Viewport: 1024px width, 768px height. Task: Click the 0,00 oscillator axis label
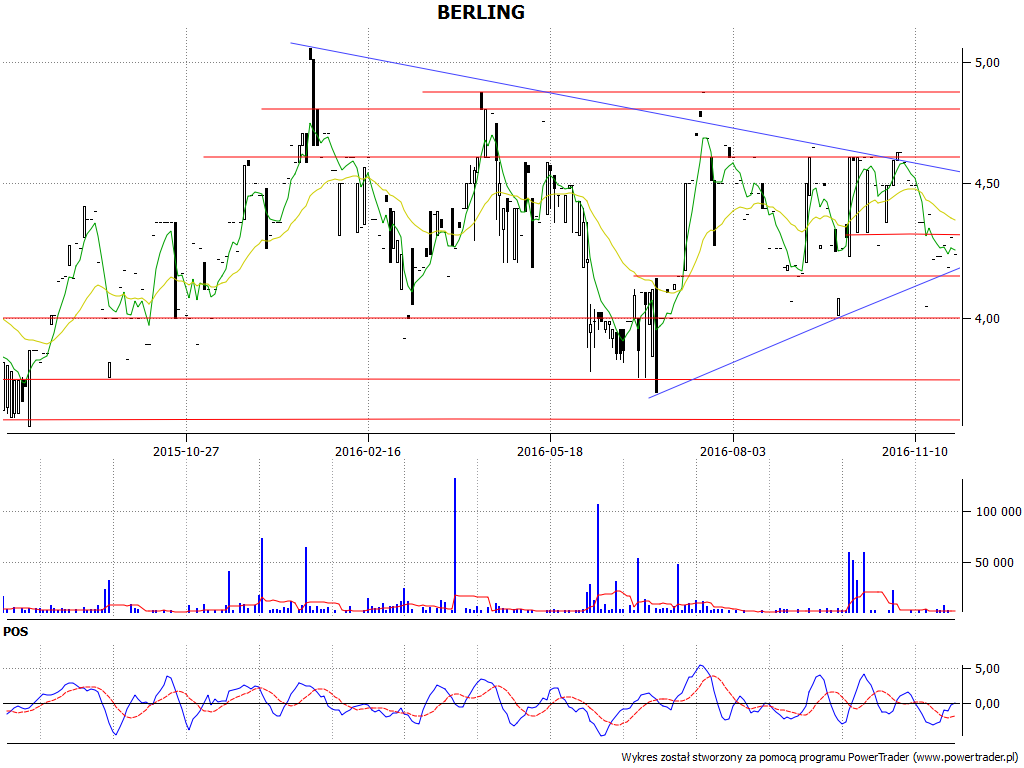987,704
